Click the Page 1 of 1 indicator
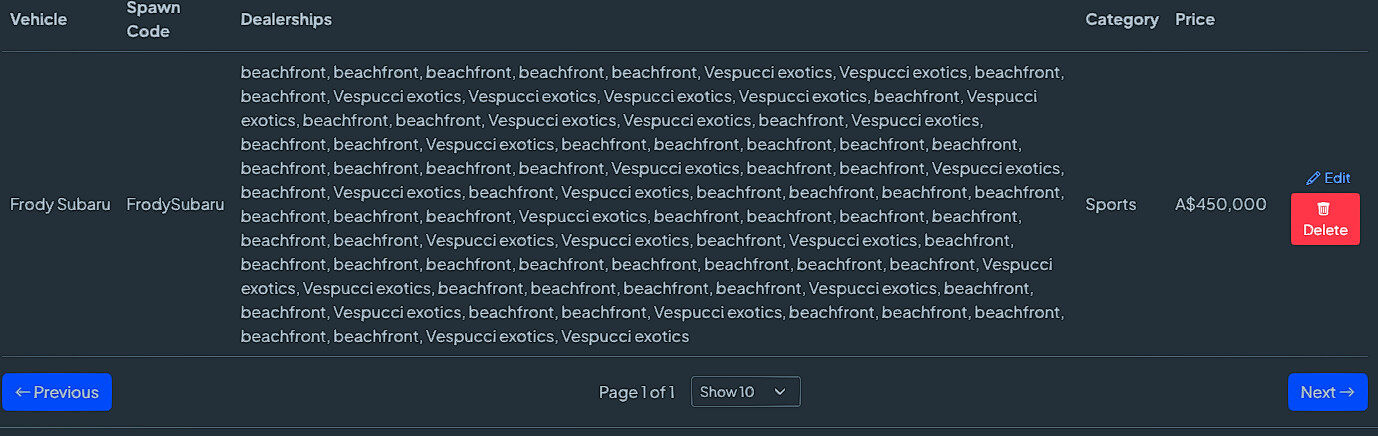This screenshot has height=436, width=1378. click(x=637, y=392)
